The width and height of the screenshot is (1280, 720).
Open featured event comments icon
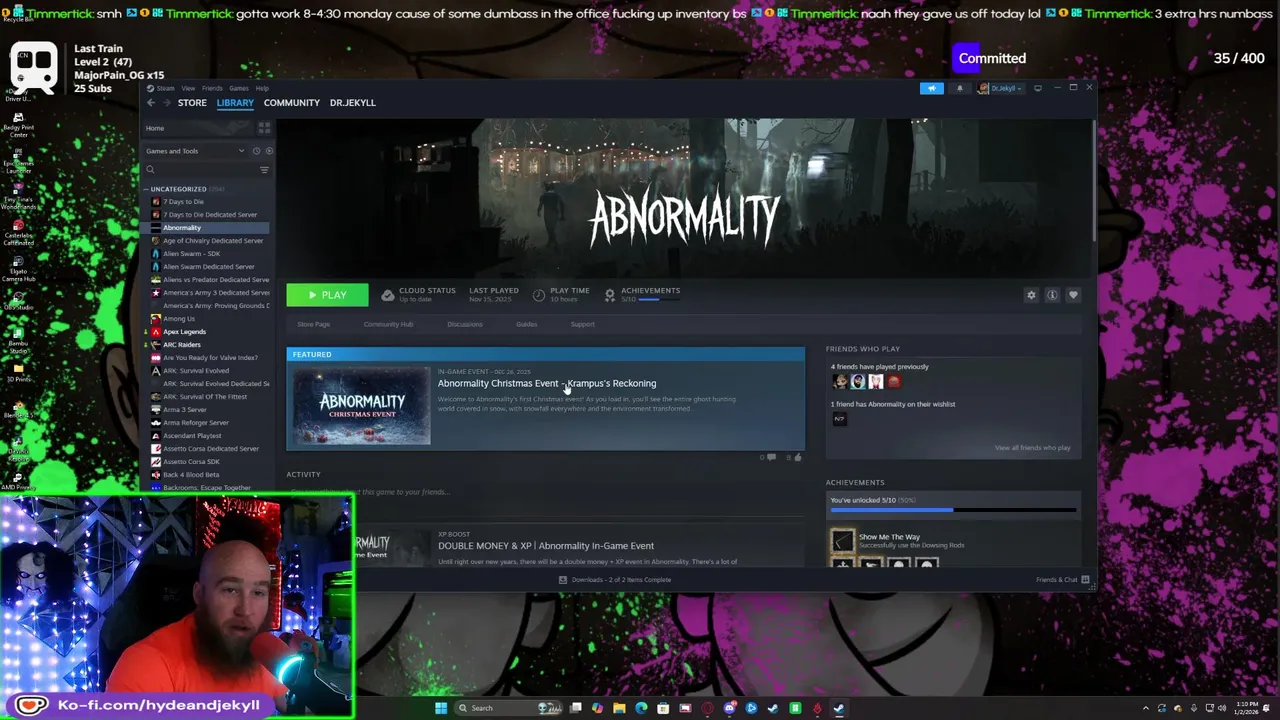[x=771, y=457]
